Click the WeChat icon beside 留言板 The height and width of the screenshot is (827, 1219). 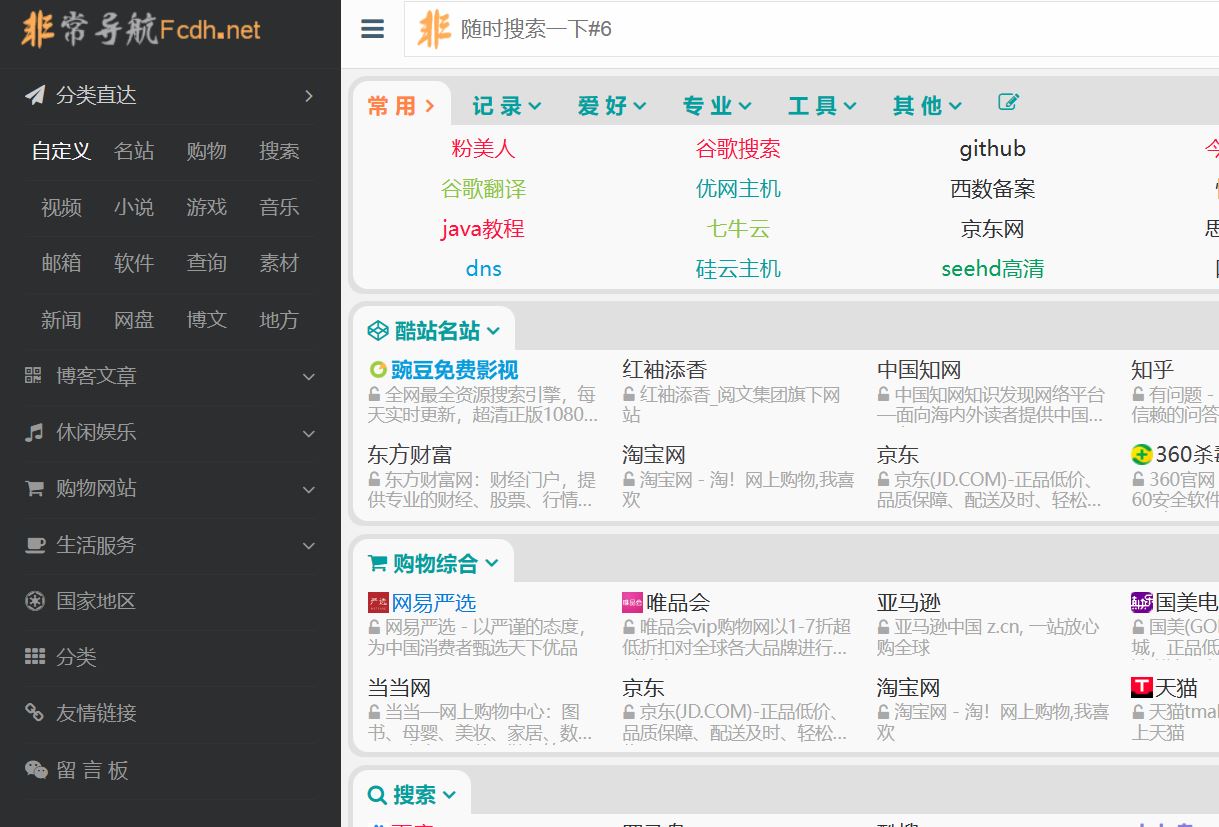(x=36, y=770)
